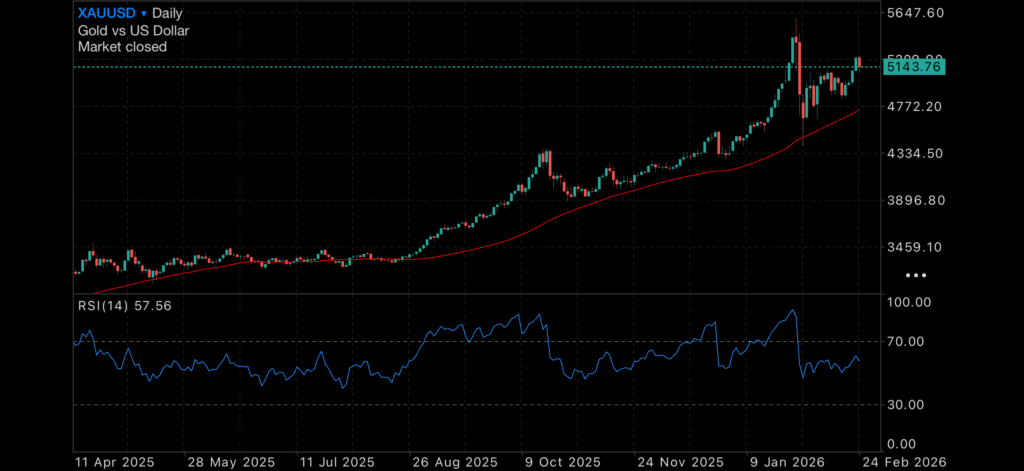Select the 3896.80 price axis label
This screenshot has width=1024, height=471.
click(916, 201)
